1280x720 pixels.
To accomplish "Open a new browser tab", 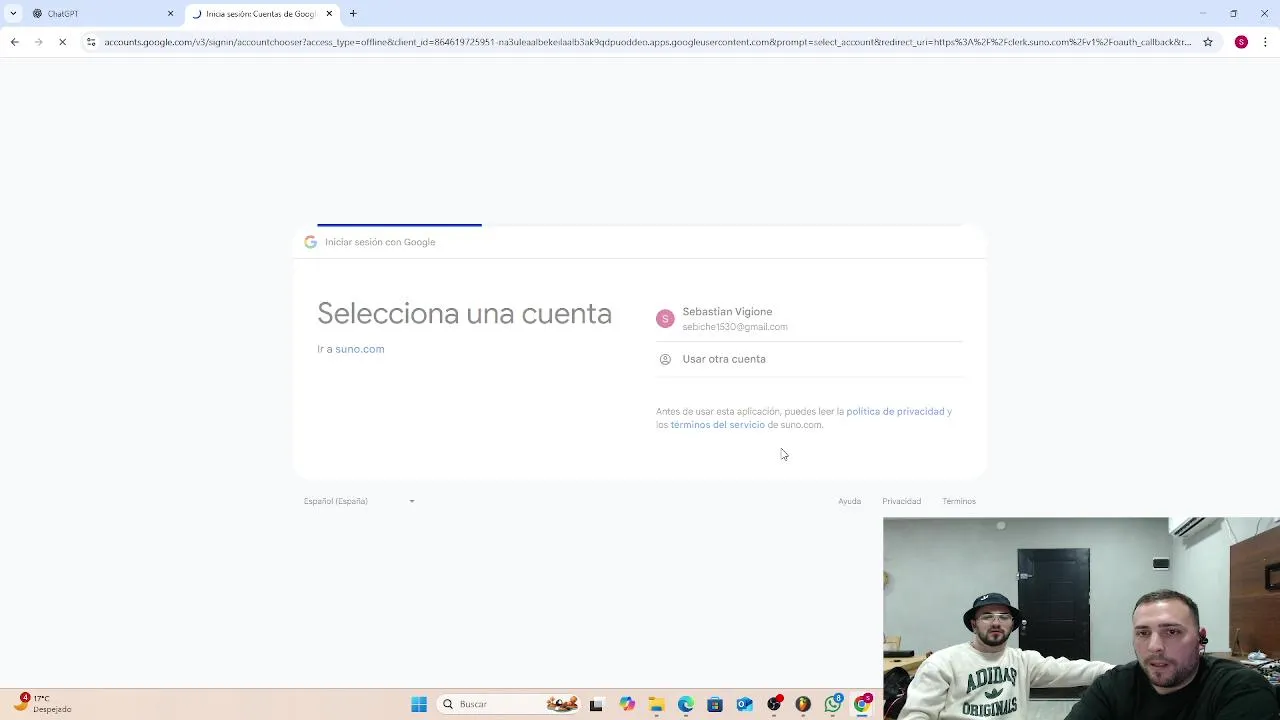I will point(353,14).
